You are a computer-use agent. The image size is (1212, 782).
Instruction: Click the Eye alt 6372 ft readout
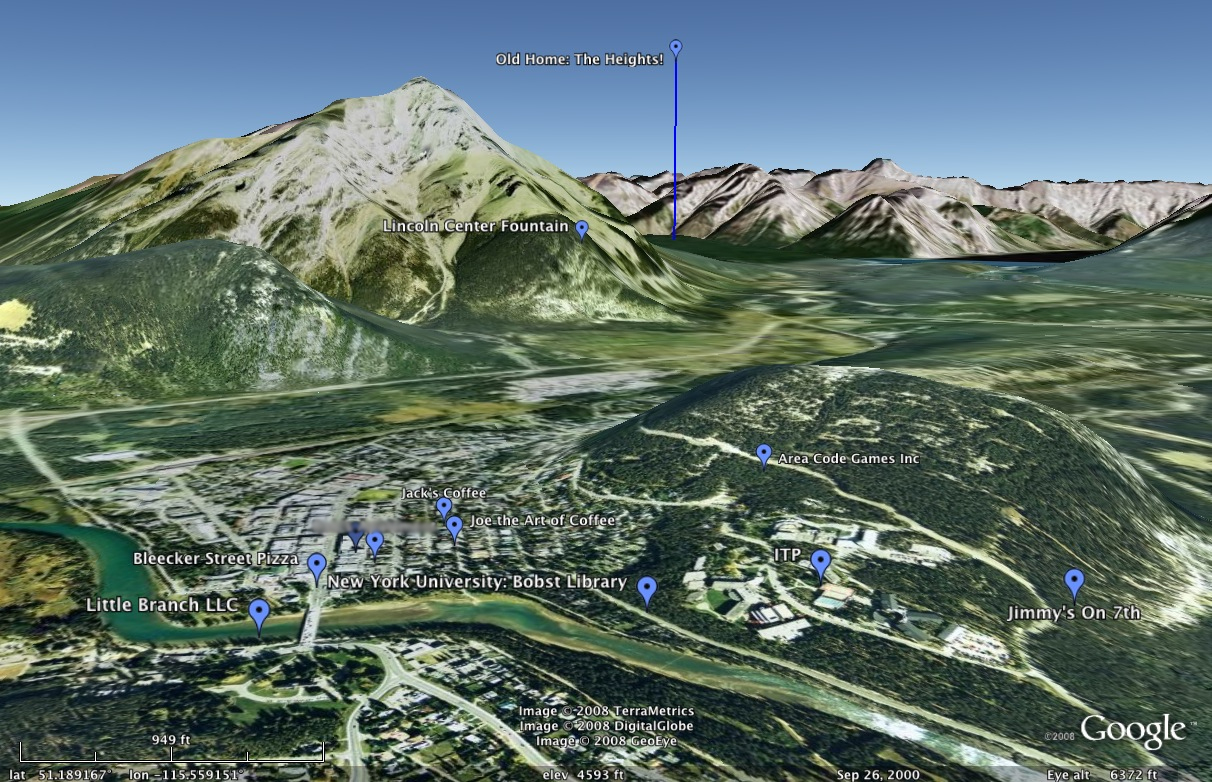point(1102,775)
